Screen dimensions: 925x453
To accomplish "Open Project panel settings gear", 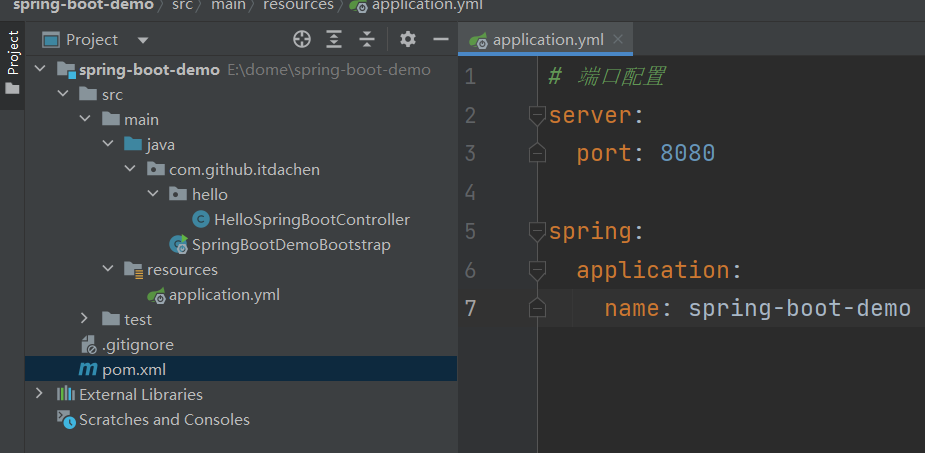I will tap(407, 40).
